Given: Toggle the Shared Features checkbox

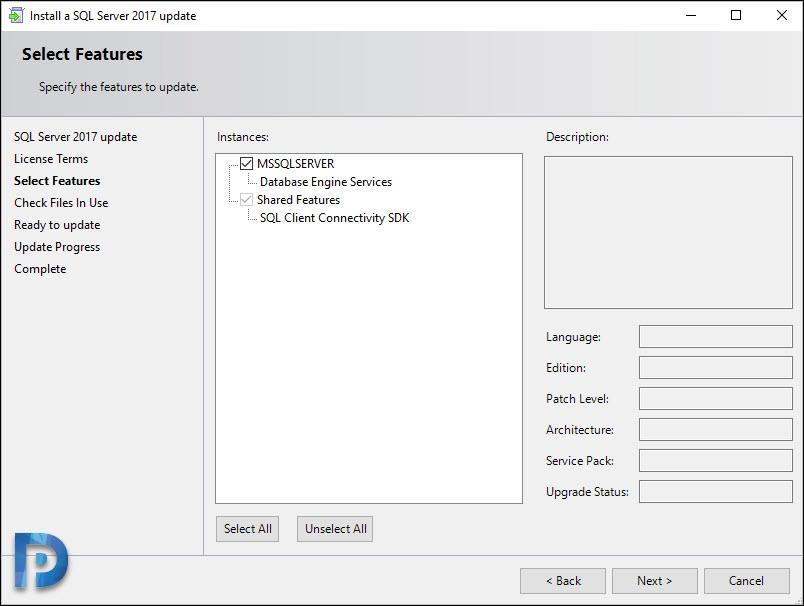Looking at the screenshot, I should click(x=246, y=199).
